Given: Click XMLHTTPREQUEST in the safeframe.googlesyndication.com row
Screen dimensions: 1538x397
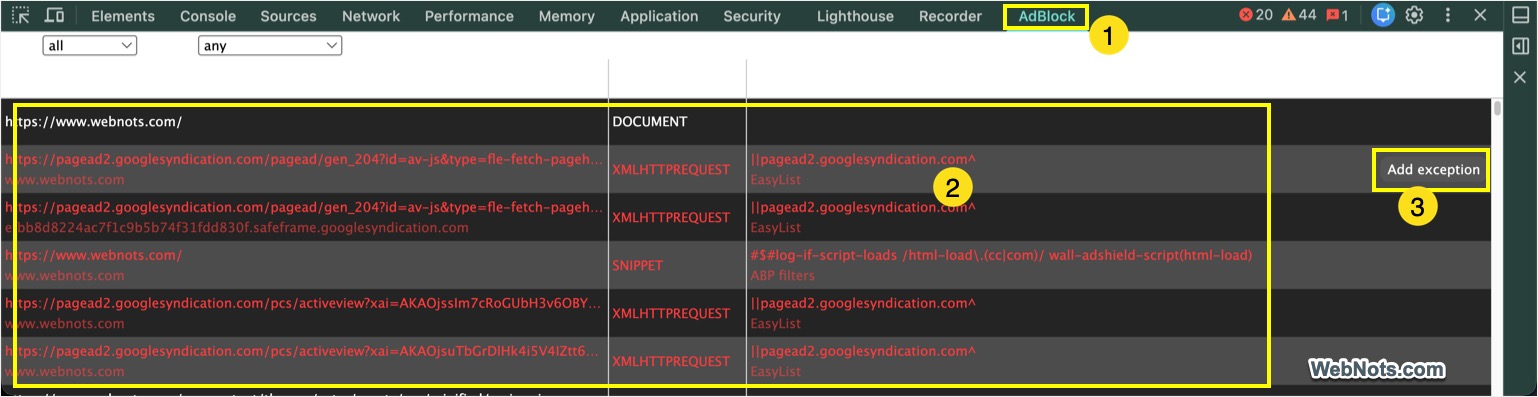Looking at the screenshot, I should 671,218.
